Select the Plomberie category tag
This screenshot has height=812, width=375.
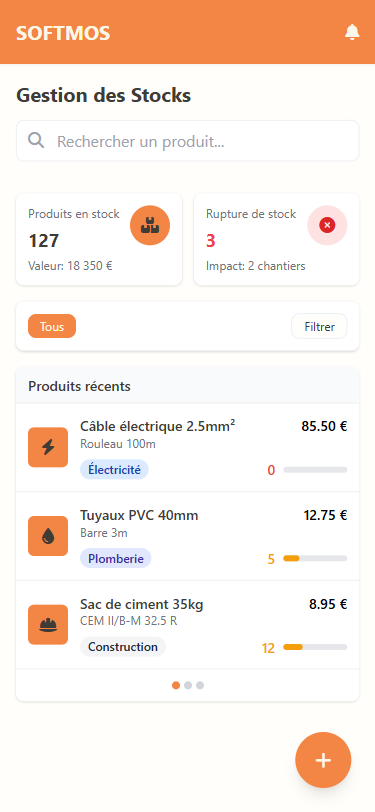pyautogui.click(x=116, y=558)
